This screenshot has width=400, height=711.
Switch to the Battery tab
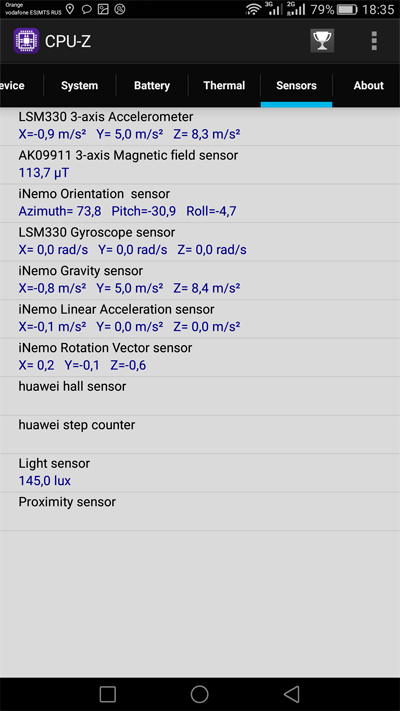click(x=152, y=85)
